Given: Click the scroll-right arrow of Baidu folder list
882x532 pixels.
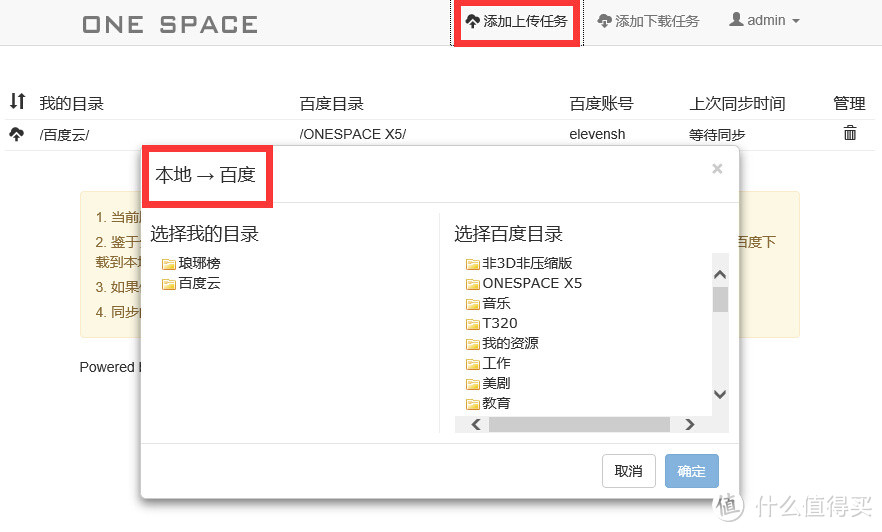Looking at the screenshot, I should click(x=690, y=425).
